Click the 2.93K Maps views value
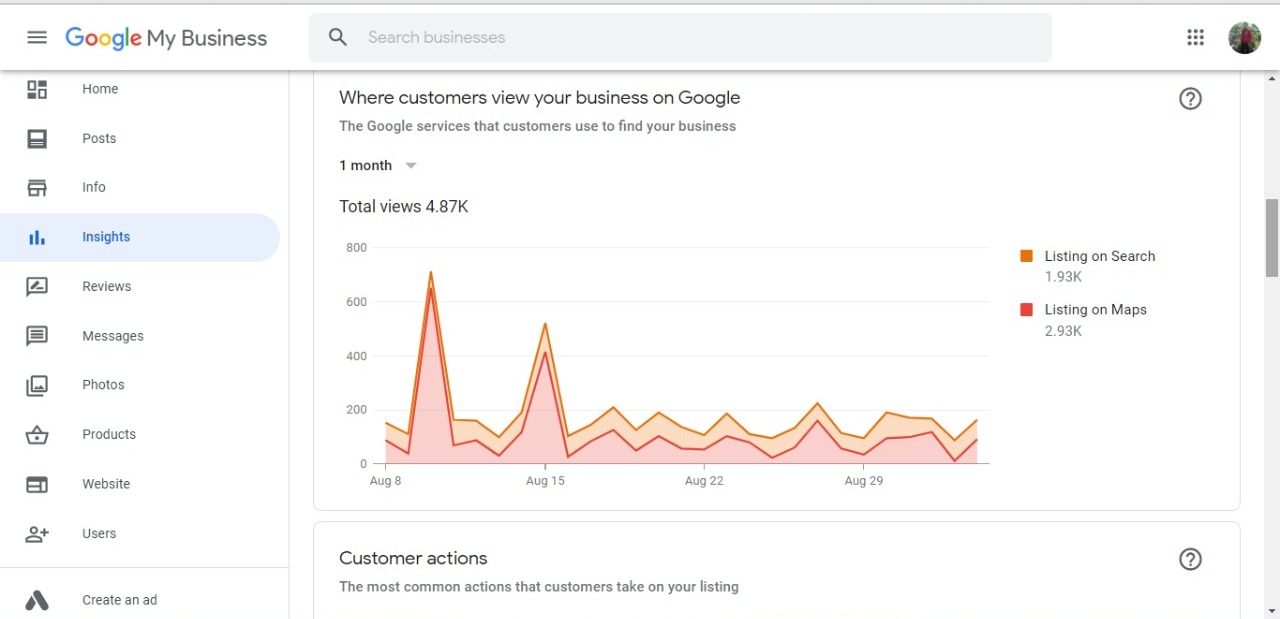 pos(1063,331)
